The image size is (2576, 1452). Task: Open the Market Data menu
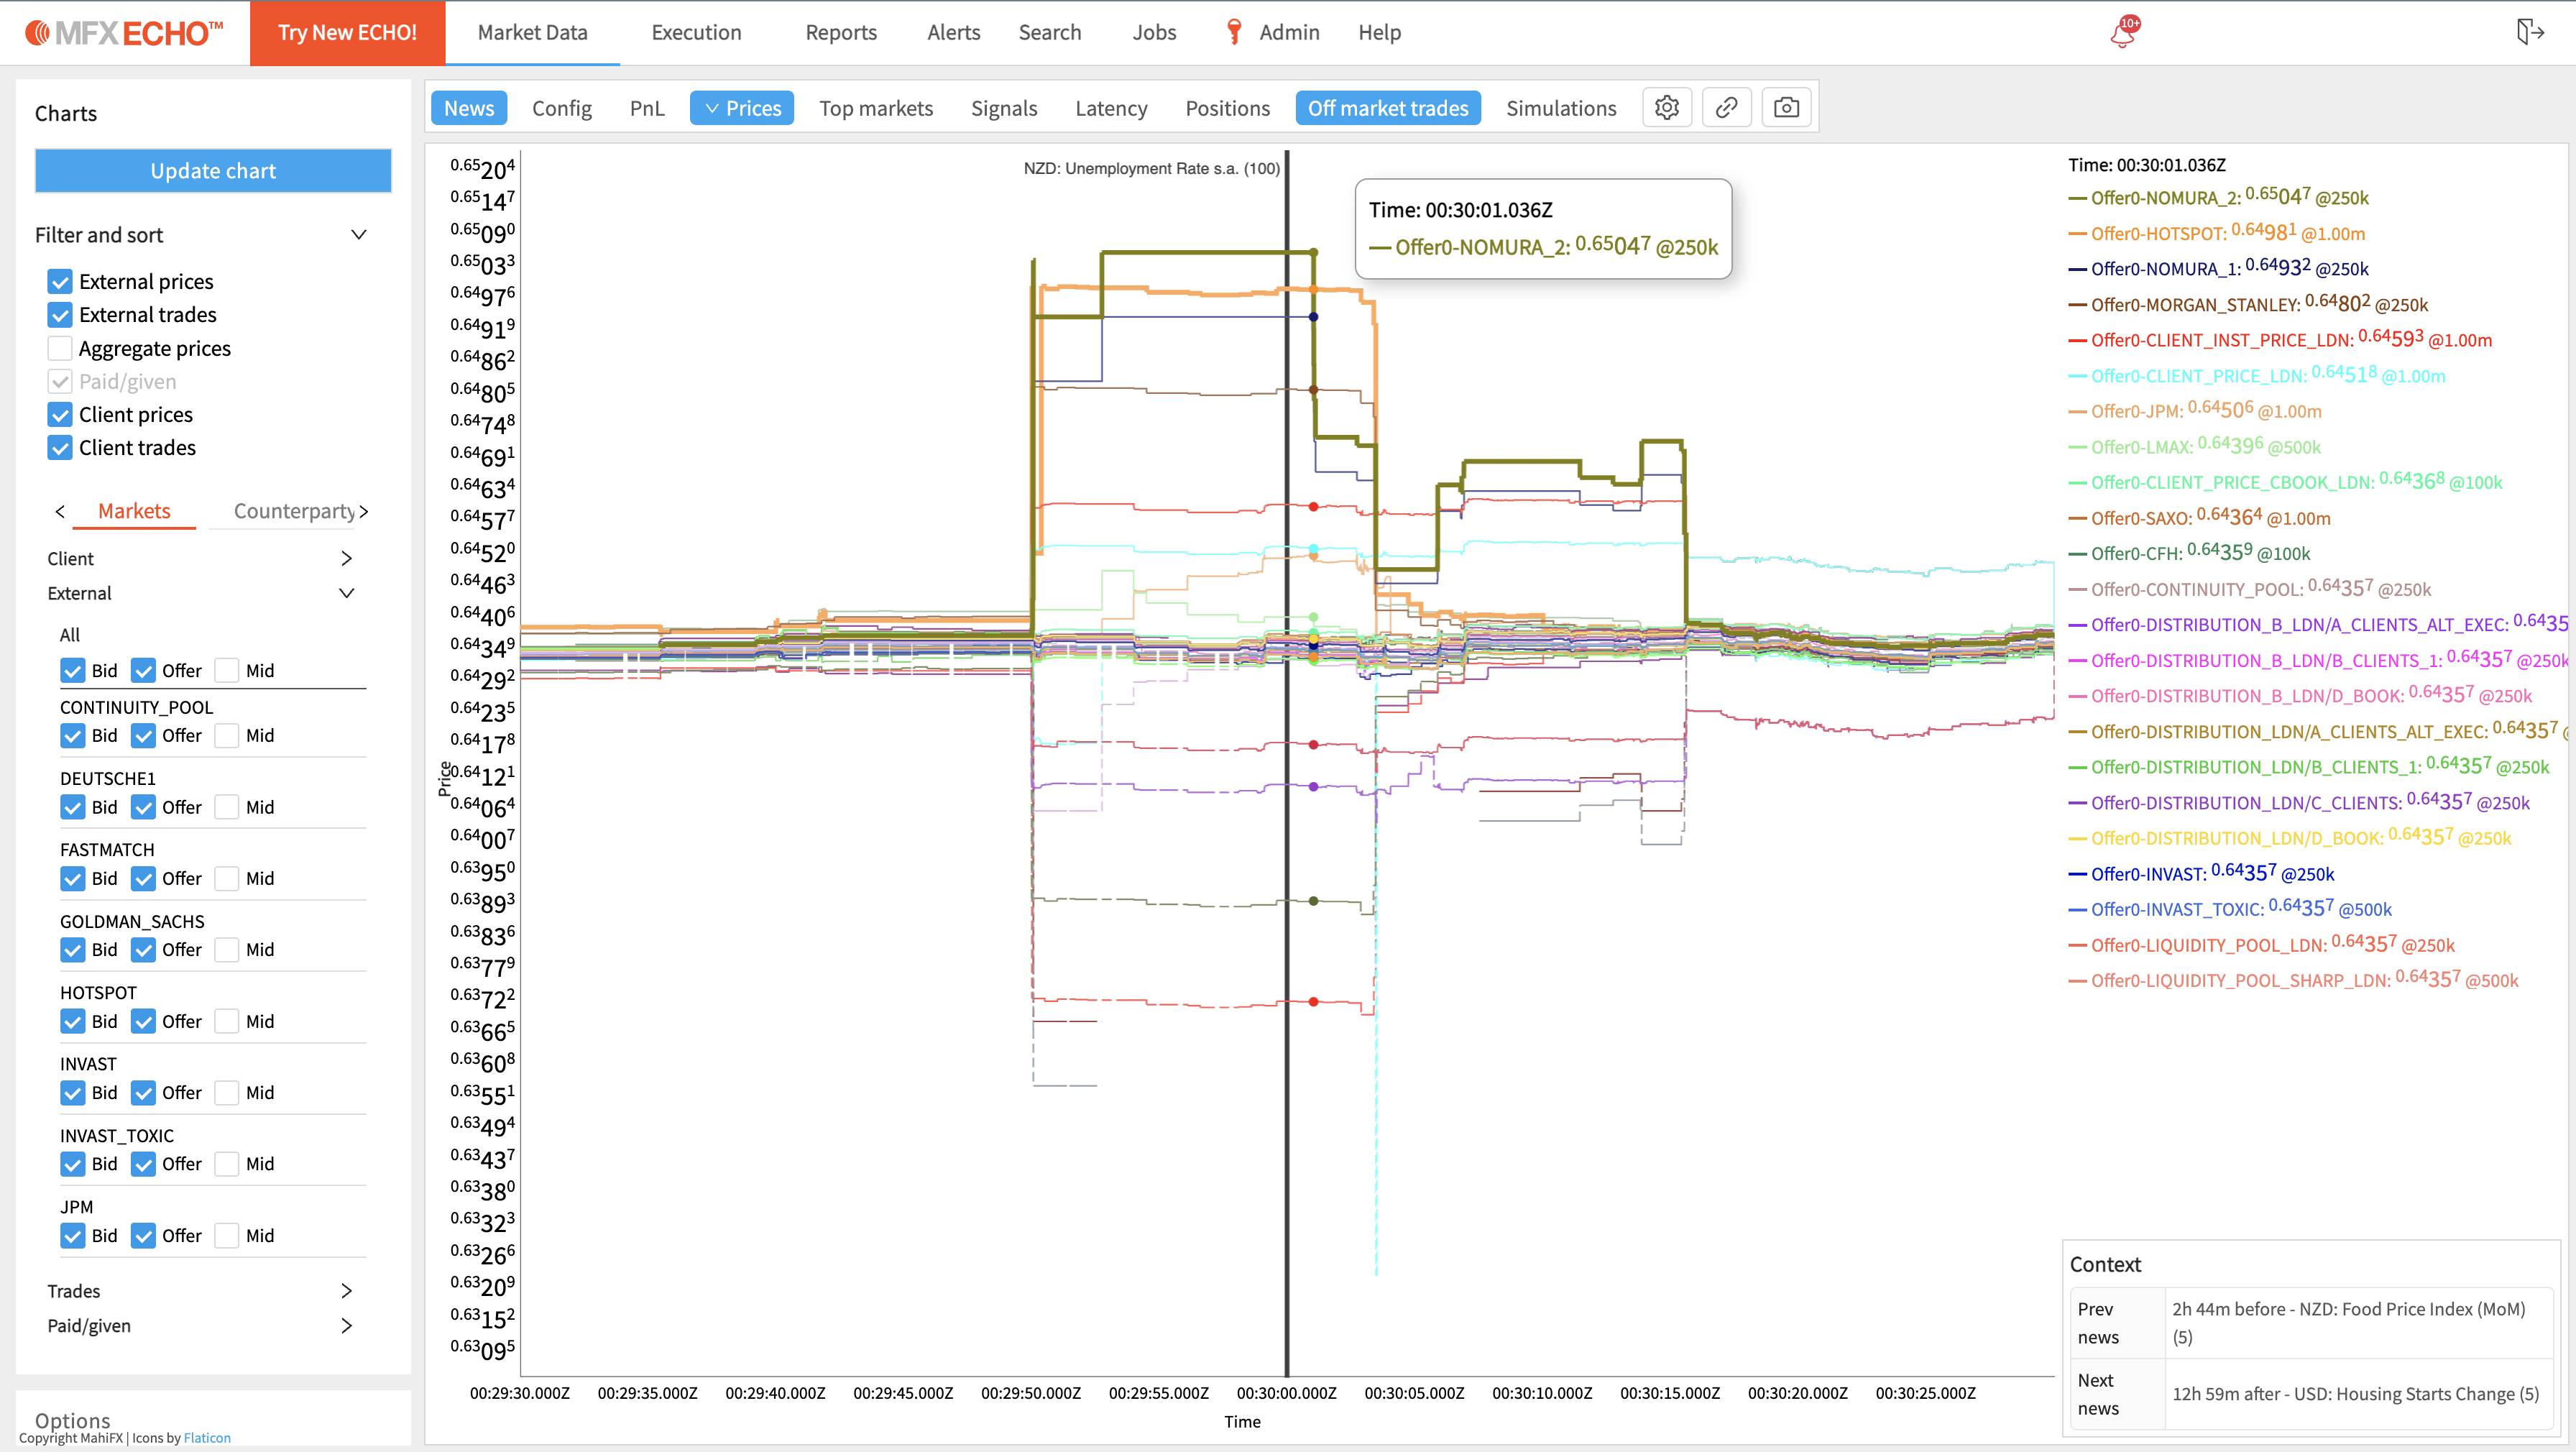click(532, 32)
